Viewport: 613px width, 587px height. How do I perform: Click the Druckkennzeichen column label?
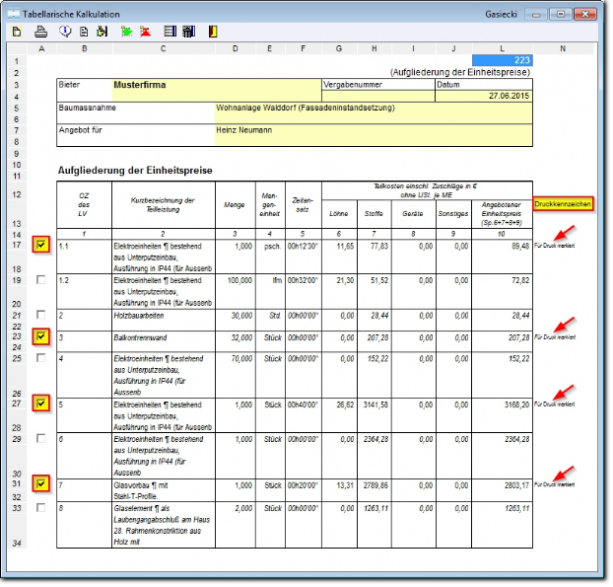tap(563, 204)
